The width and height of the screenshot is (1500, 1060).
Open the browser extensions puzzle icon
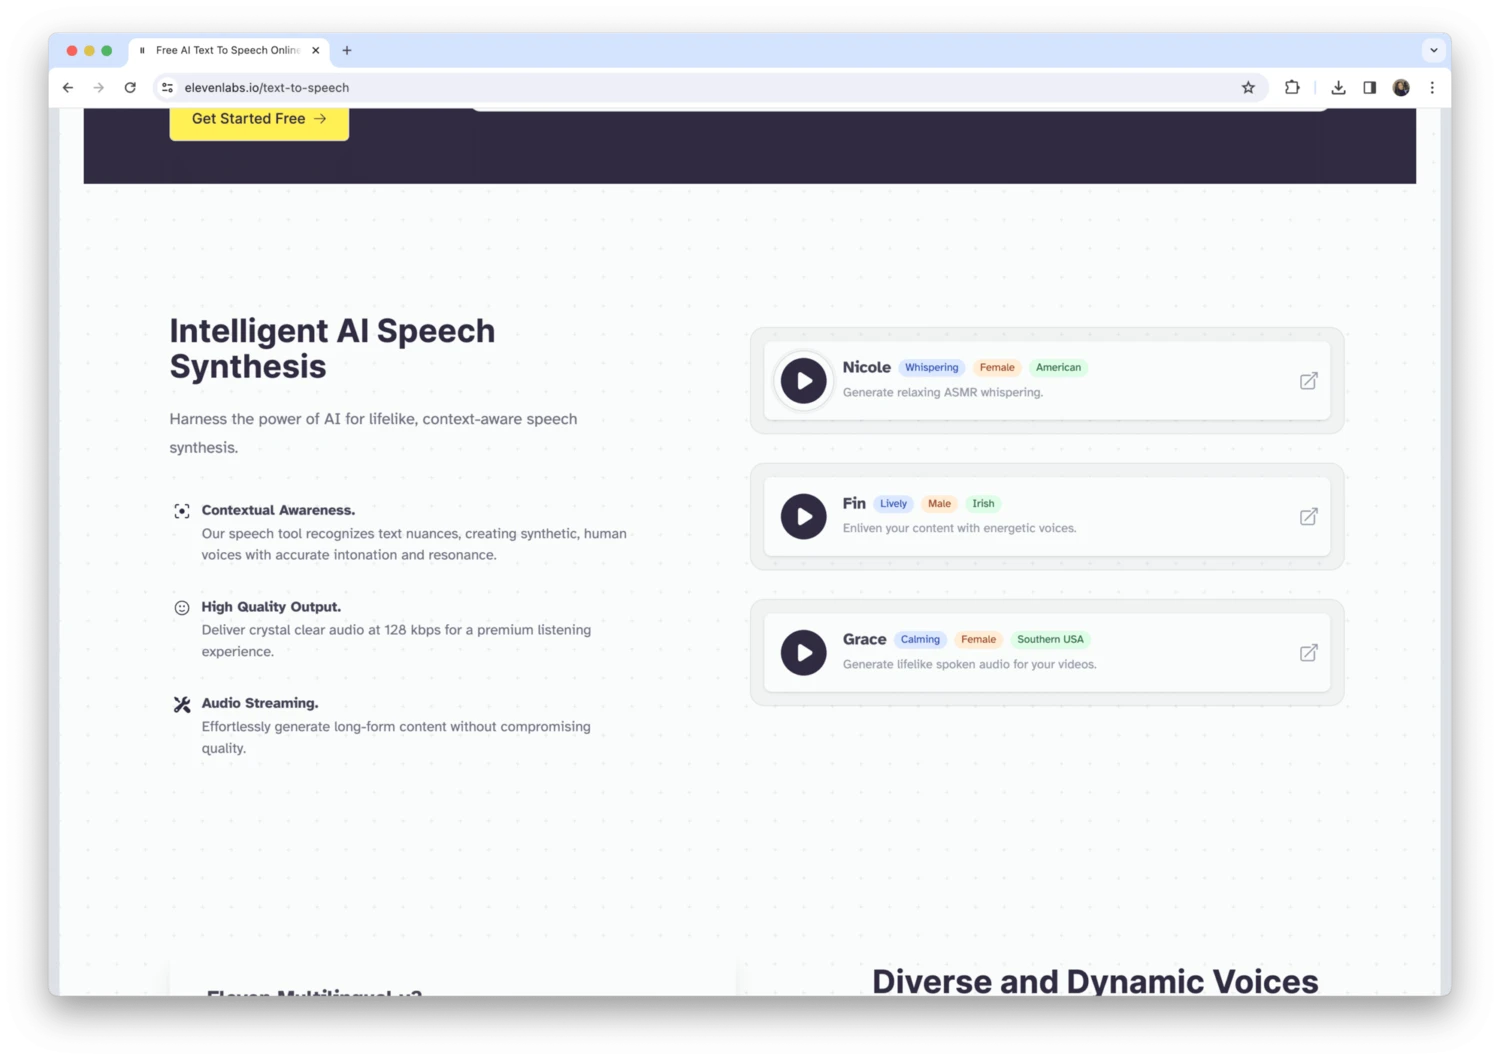[1292, 88]
